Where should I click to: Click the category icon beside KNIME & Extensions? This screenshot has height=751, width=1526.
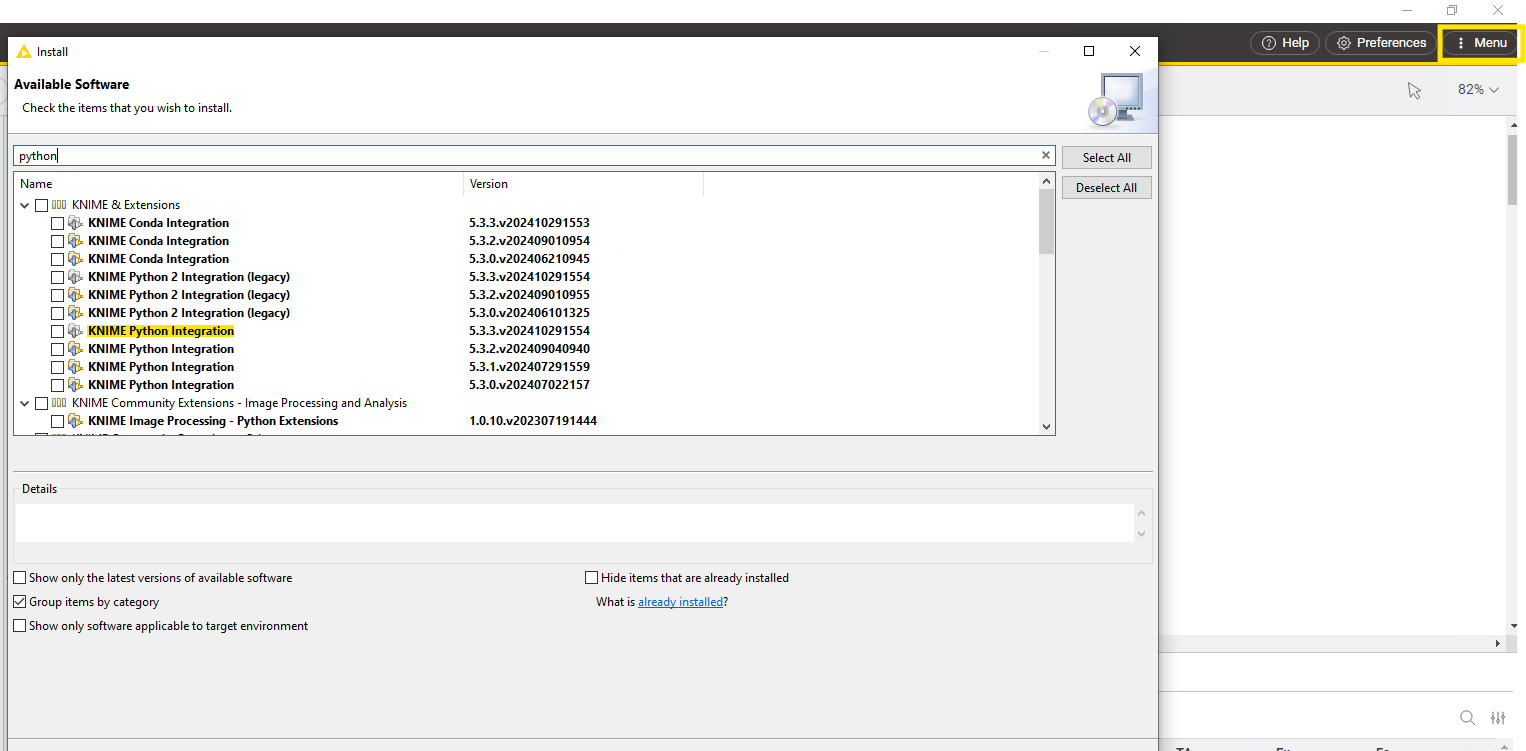59,205
